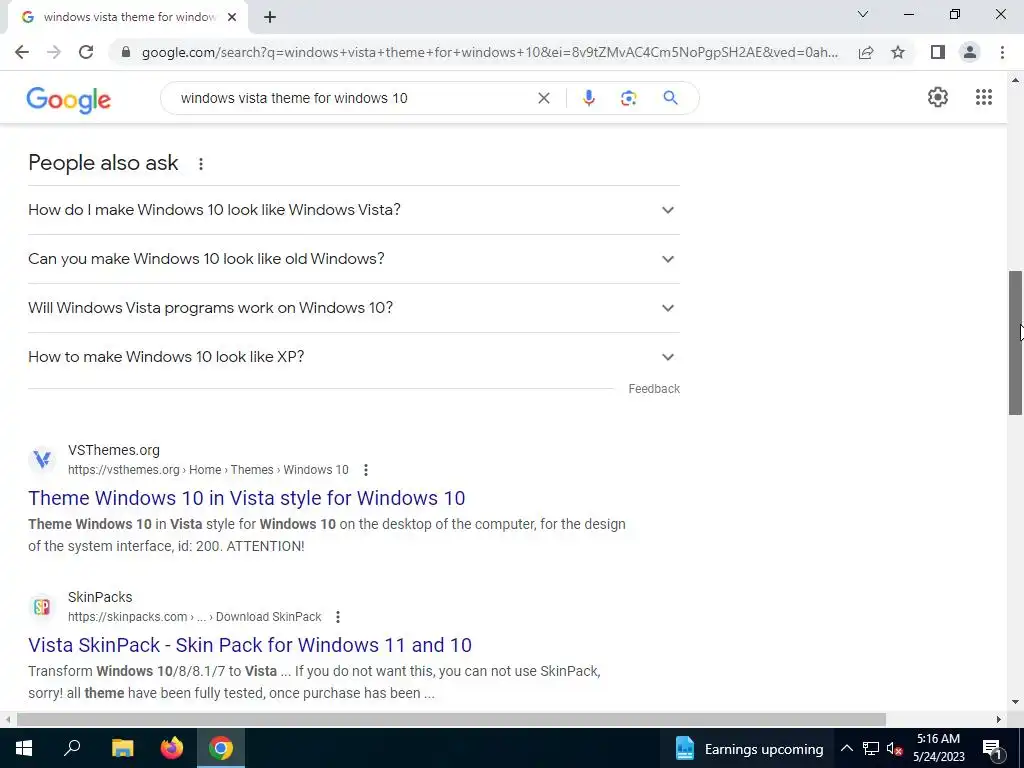
Task: Expand 'How do I make Windows 10 look like Windows Vista?'
Action: [x=354, y=210]
